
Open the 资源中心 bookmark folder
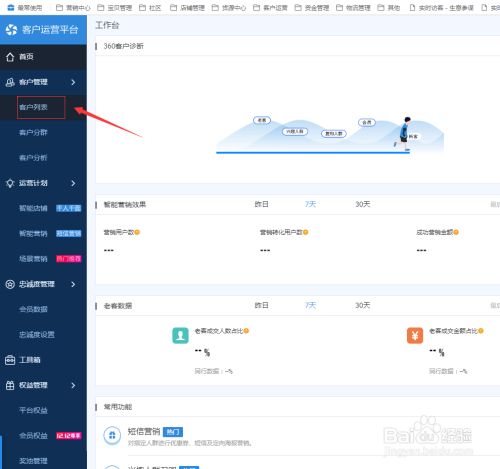[x=229, y=7]
